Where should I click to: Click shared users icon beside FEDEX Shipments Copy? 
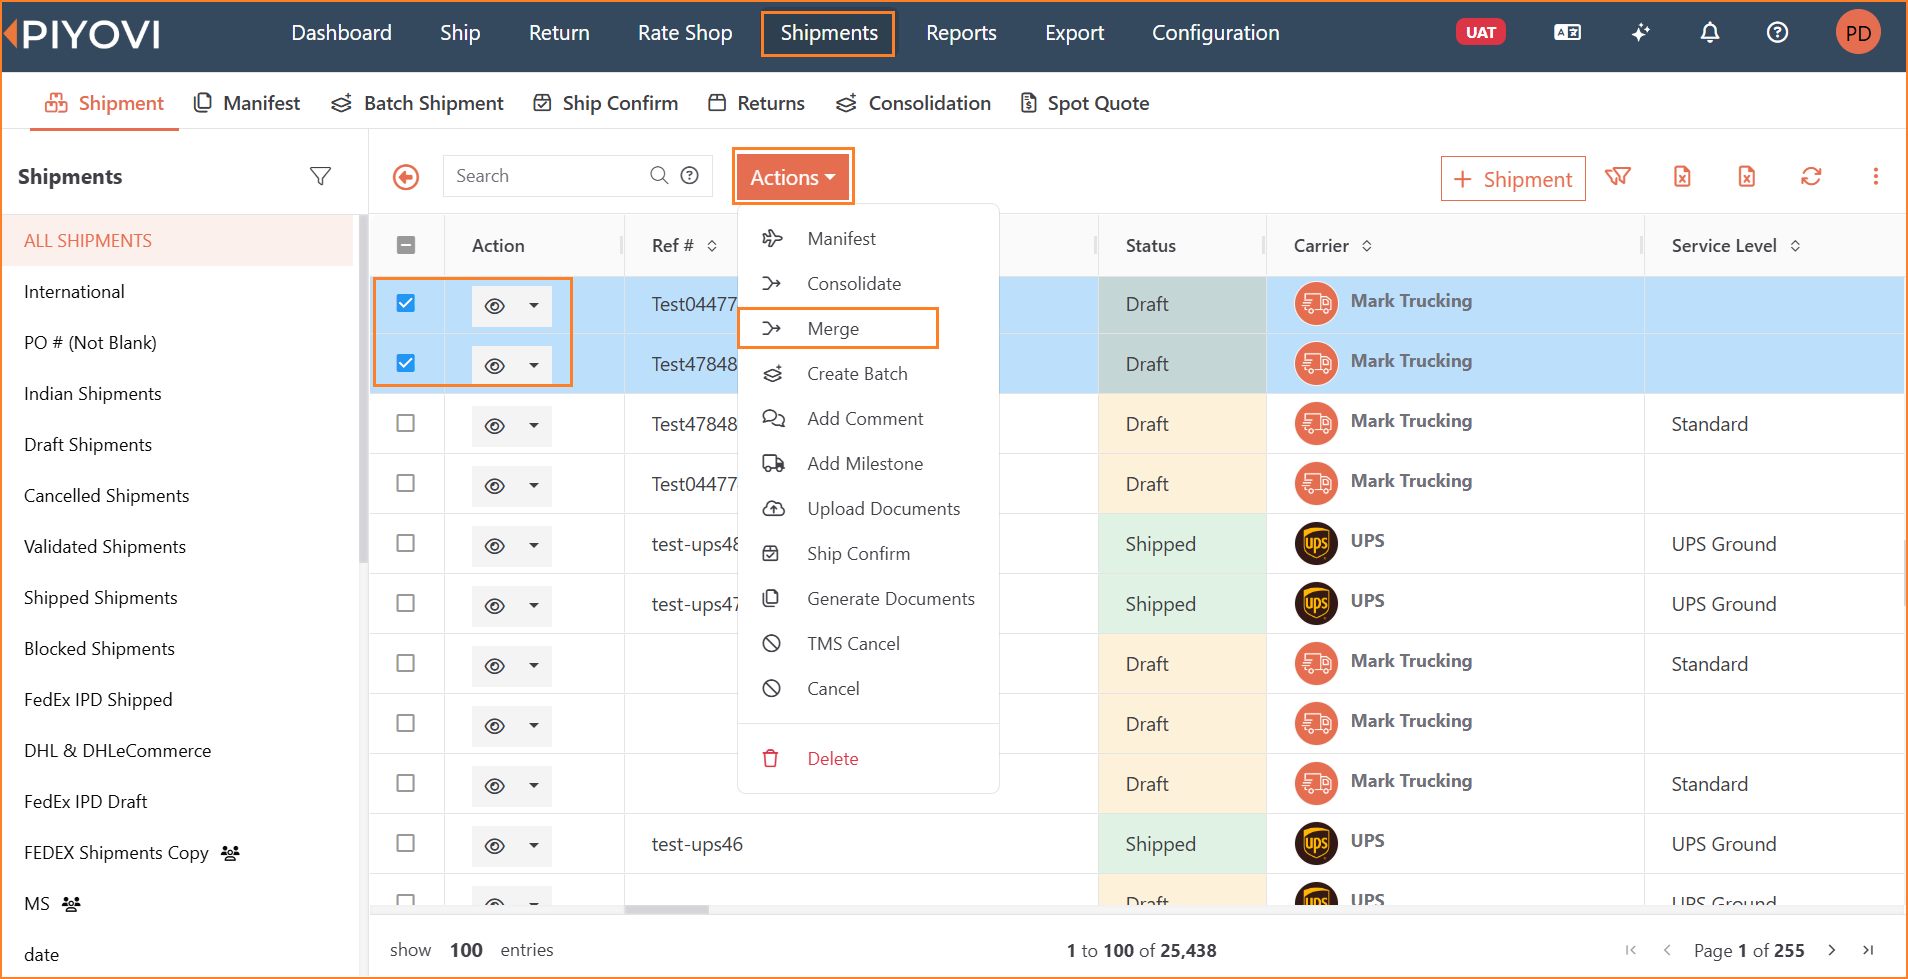(x=230, y=853)
